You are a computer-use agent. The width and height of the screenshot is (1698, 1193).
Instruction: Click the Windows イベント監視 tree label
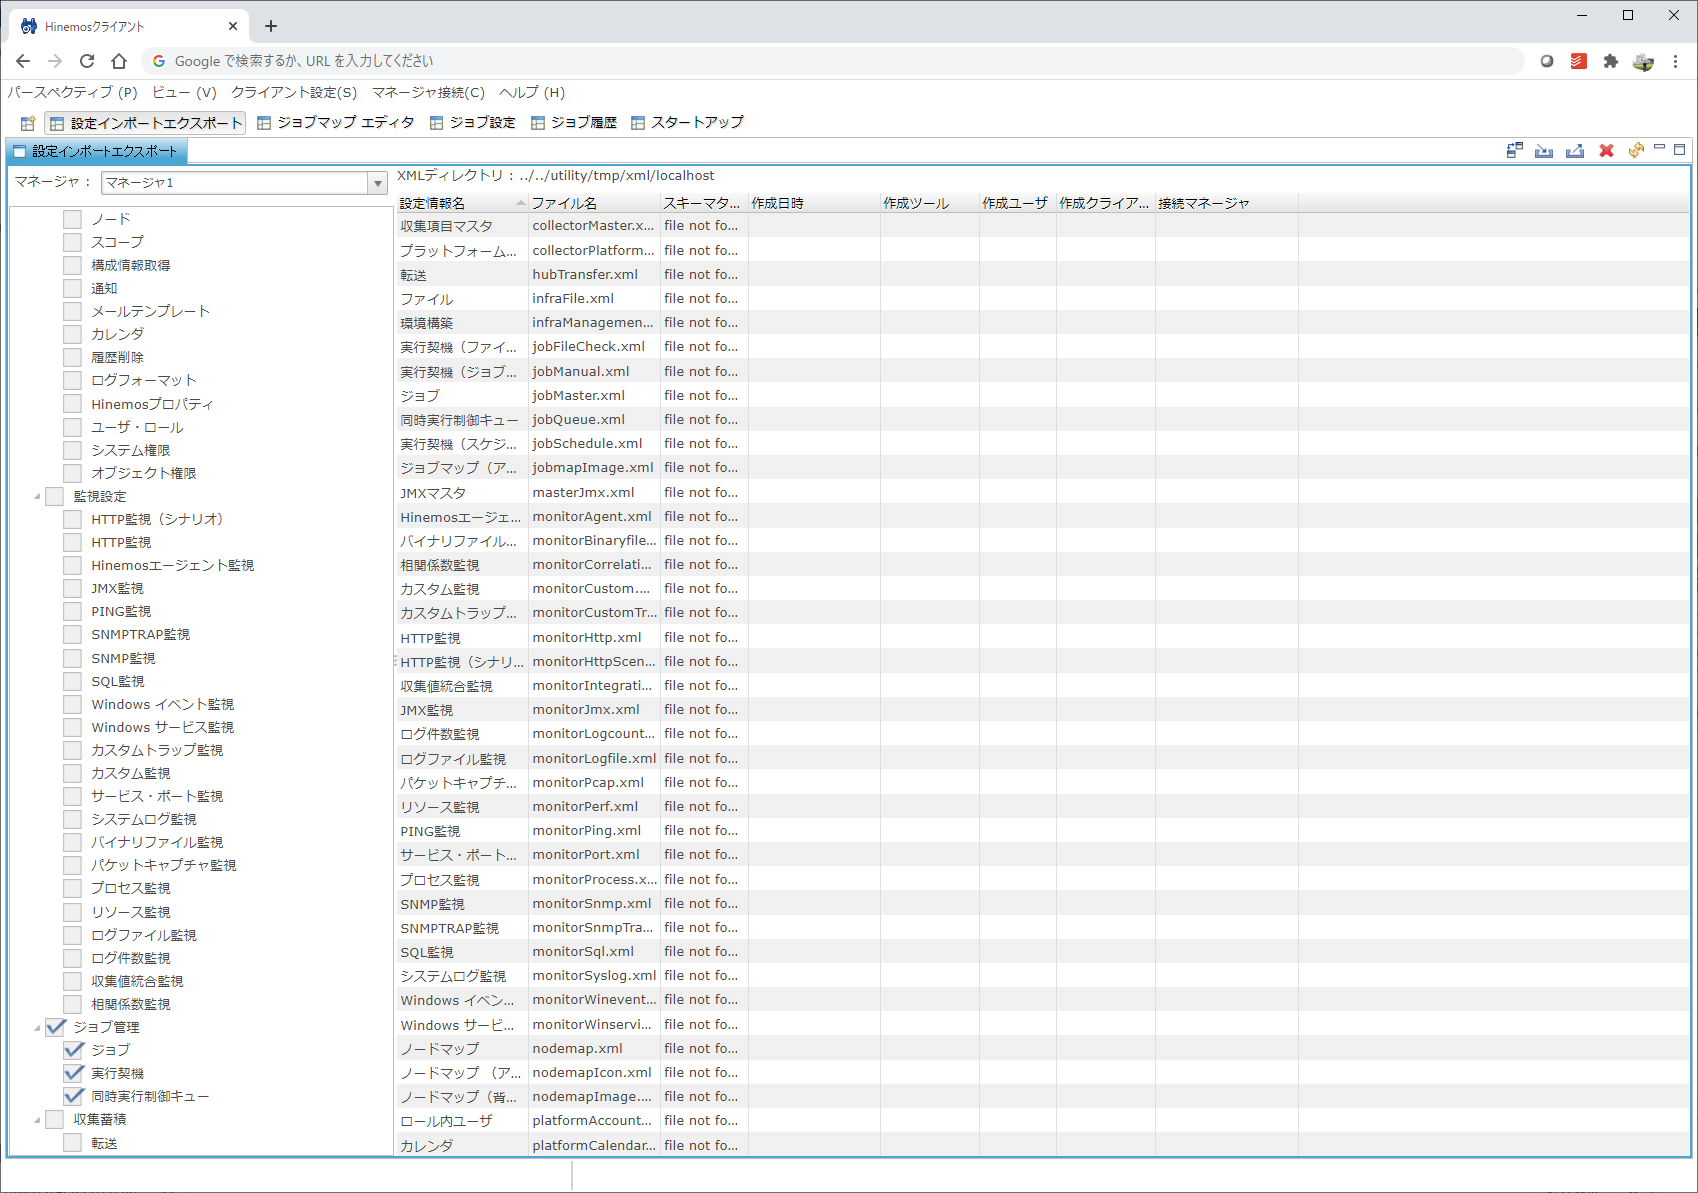162,704
